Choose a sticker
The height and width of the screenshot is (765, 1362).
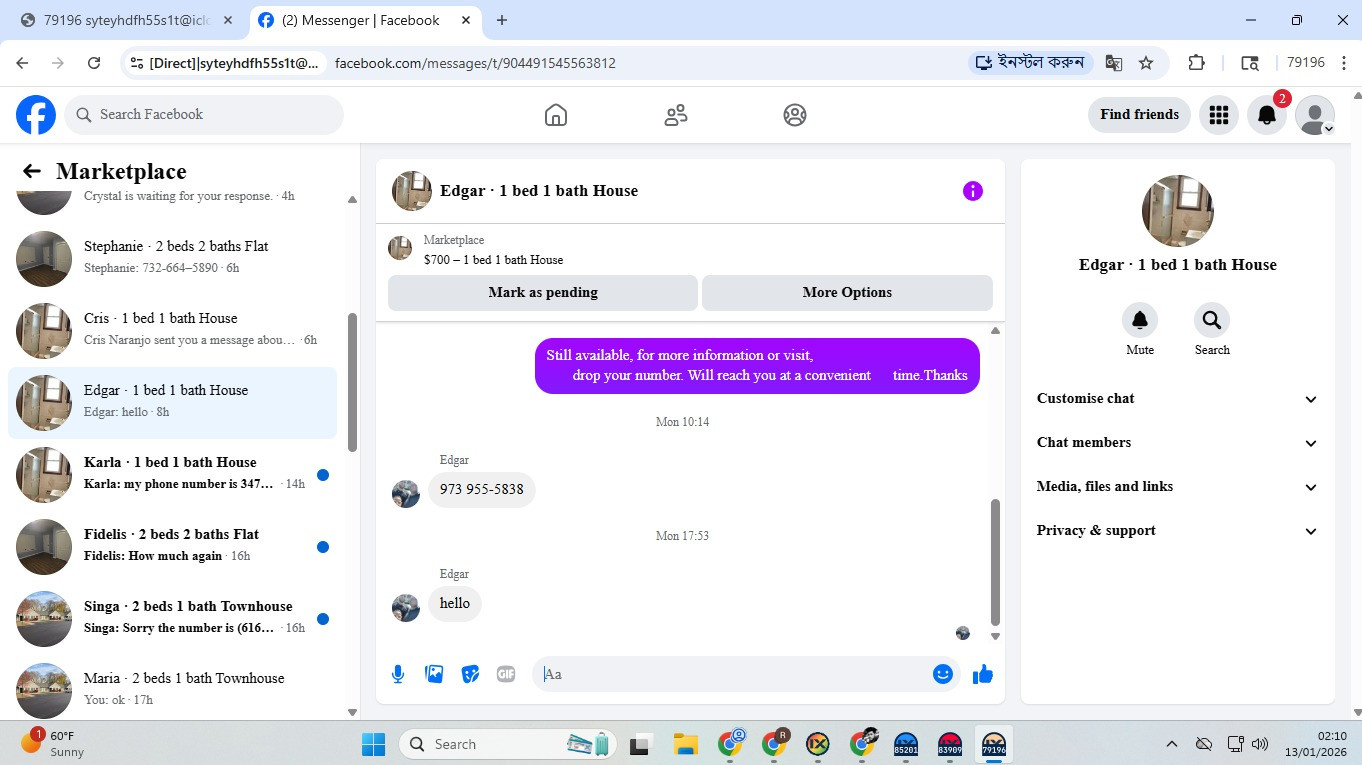point(470,674)
